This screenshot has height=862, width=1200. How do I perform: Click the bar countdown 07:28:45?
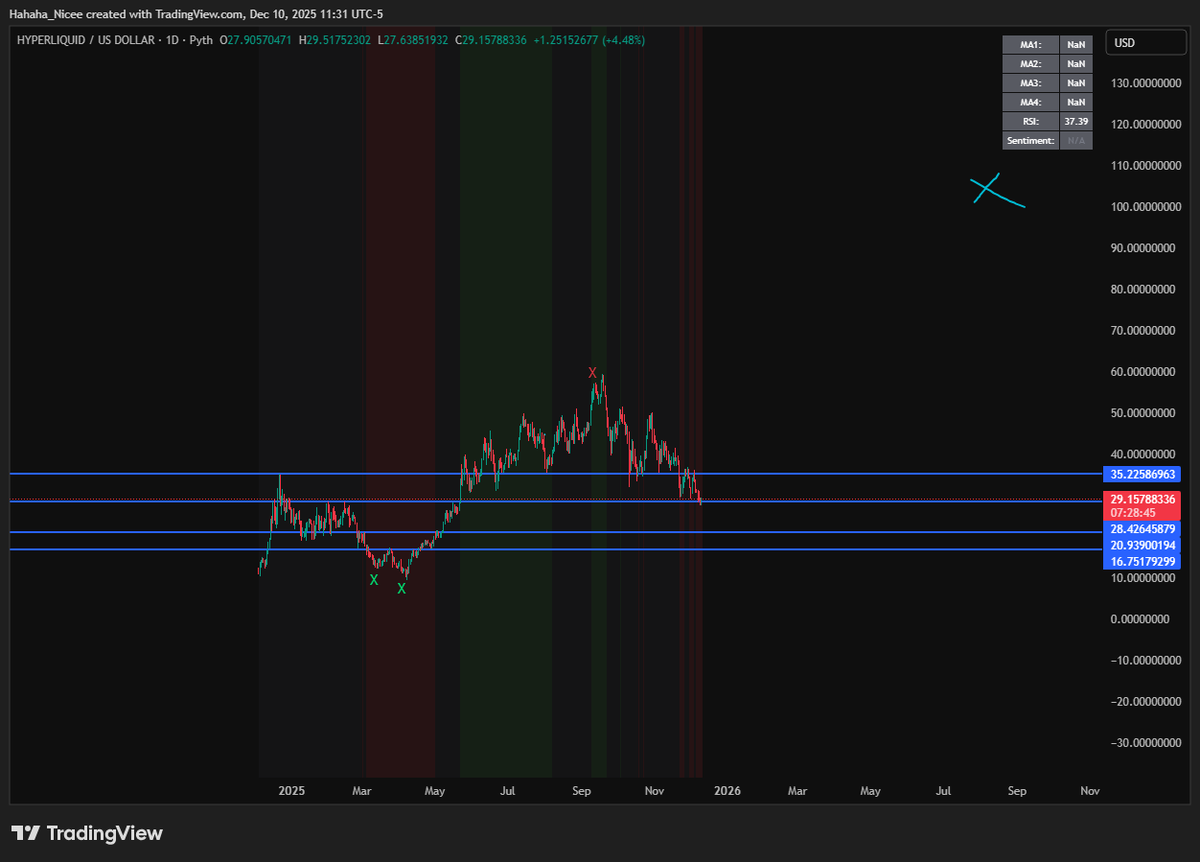(1135, 512)
